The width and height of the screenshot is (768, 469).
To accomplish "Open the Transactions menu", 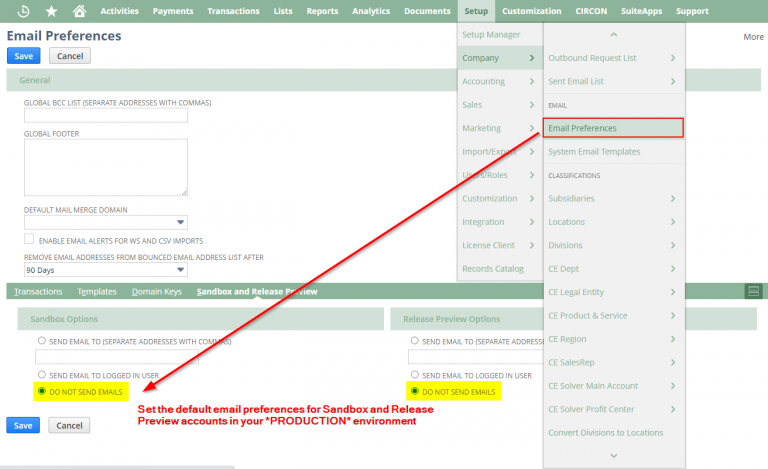I will click(x=233, y=11).
